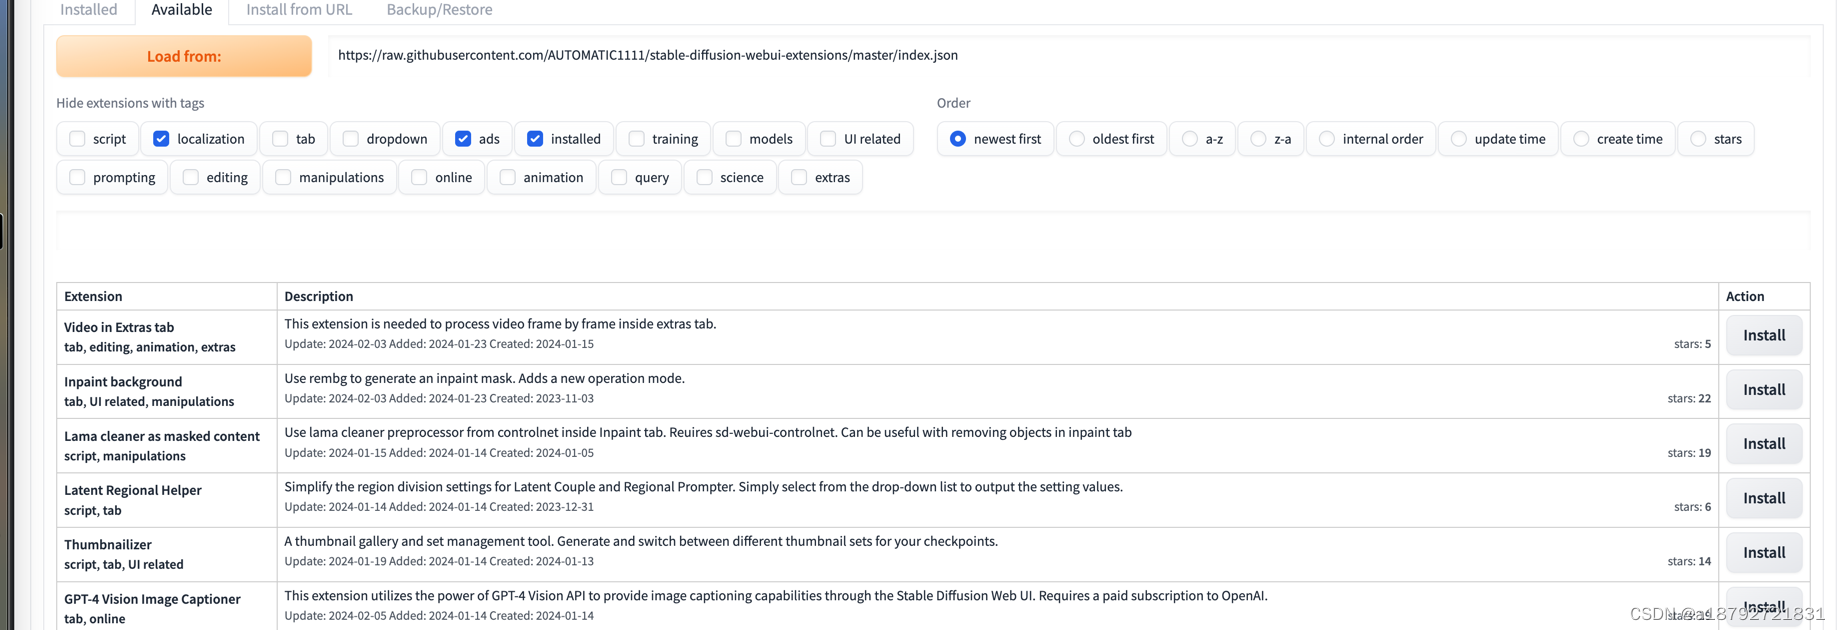Viewport: 1840px width, 630px height.
Task: Enable the script tag checkbox
Action: pyautogui.click(x=77, y=139)
